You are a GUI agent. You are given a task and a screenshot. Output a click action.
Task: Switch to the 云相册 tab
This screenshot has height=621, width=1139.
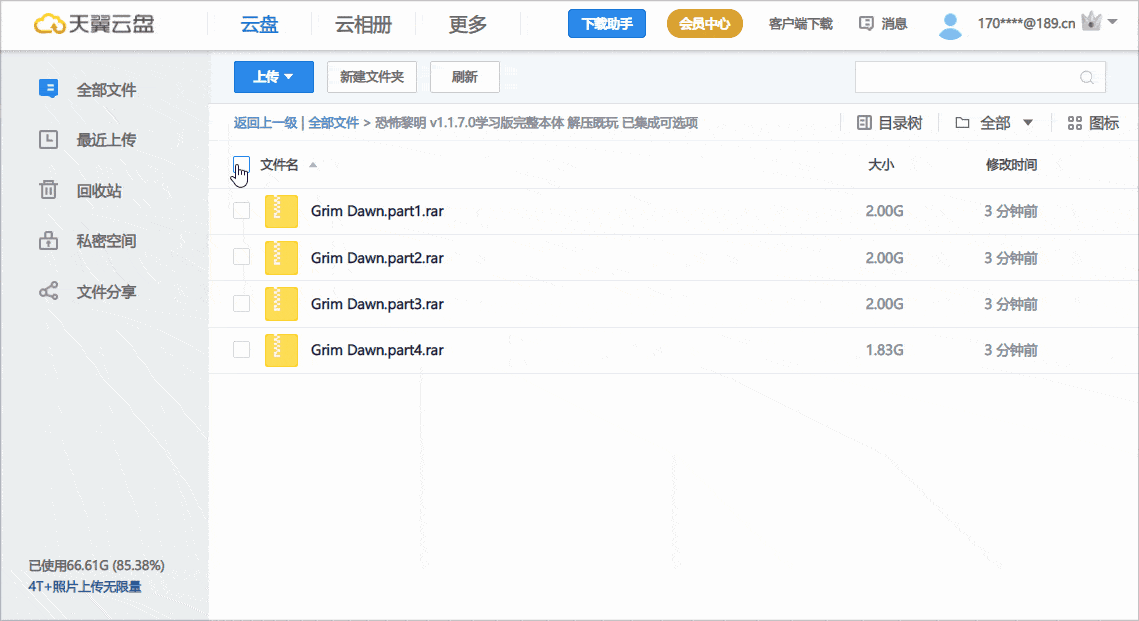pyautogui.click(x=363, y=25)
